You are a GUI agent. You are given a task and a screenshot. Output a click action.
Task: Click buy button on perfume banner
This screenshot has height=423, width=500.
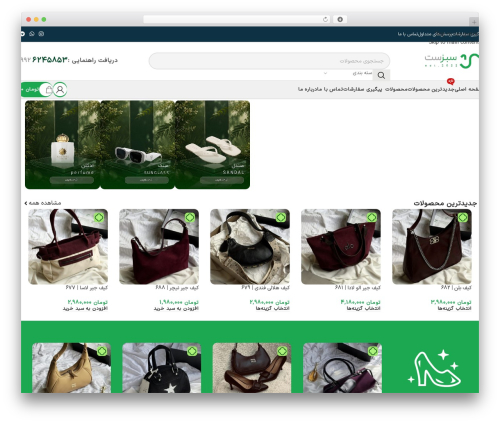[72, 180]
